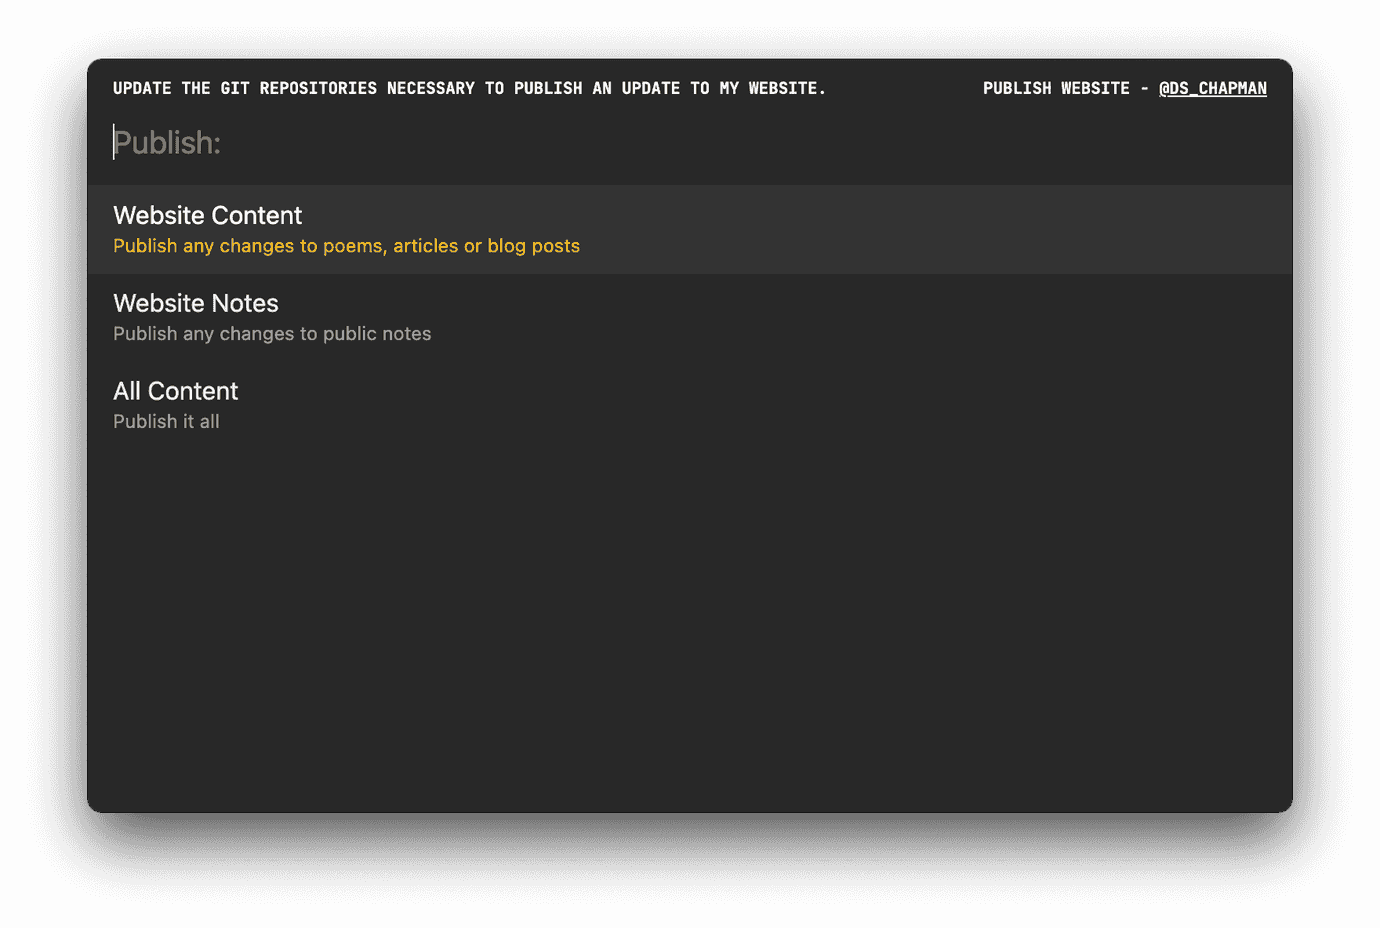Click the All Content heading
This screenshot has height=928, width=1380.
coord(175,391)
